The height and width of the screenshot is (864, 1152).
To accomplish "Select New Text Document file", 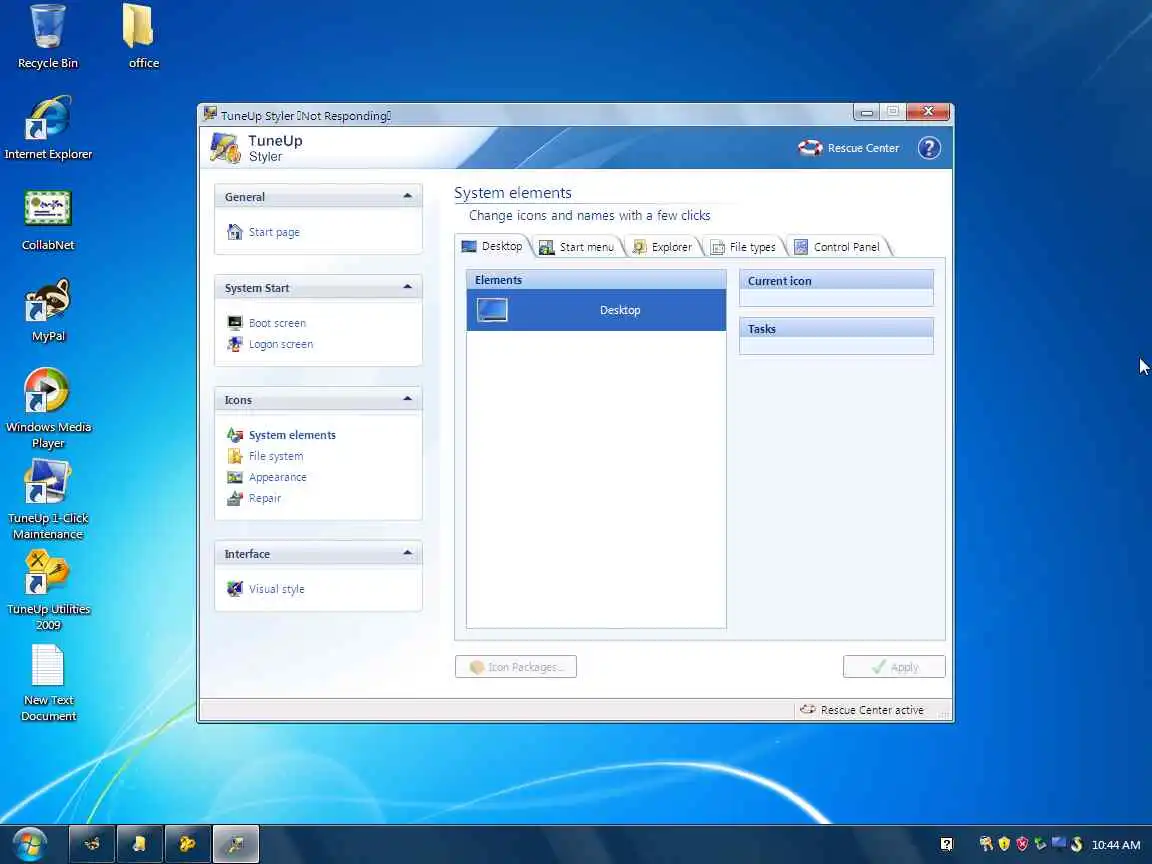I will point(48,683).
